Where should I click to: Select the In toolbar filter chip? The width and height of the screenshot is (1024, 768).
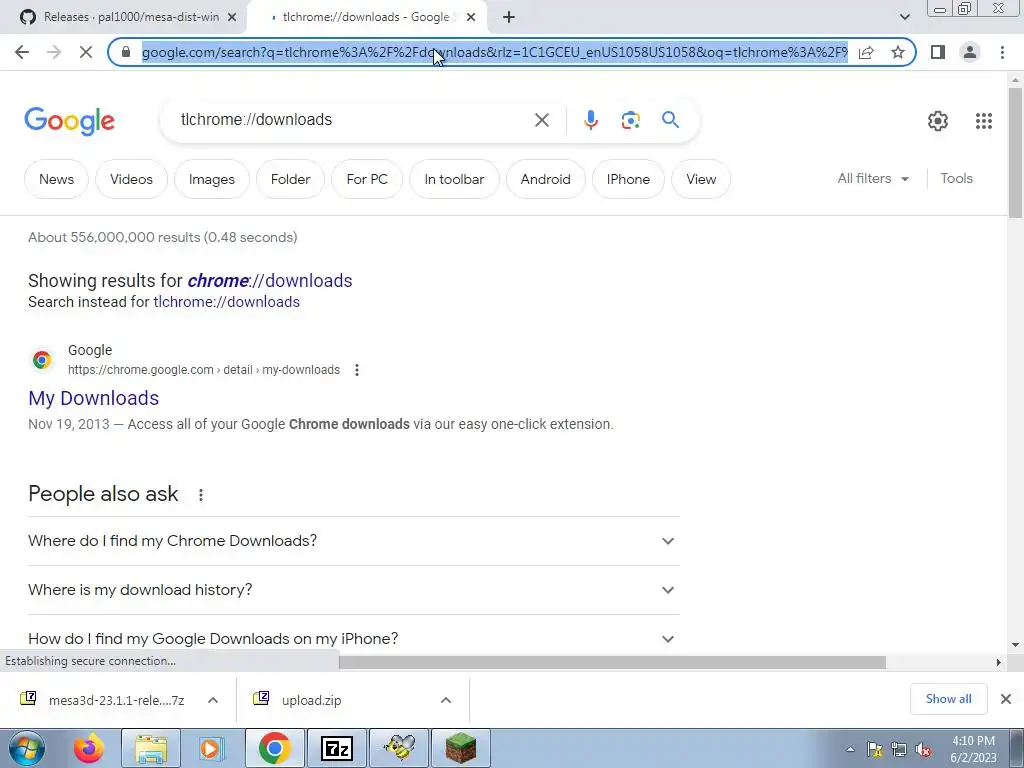[455, 179]
